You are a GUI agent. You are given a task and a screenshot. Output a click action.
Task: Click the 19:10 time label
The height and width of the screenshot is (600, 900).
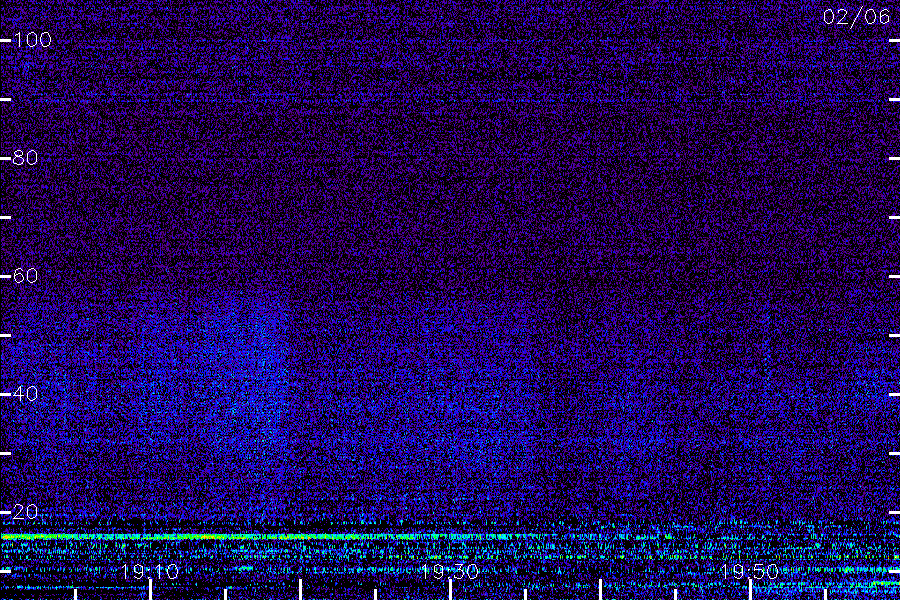point(150,572)
